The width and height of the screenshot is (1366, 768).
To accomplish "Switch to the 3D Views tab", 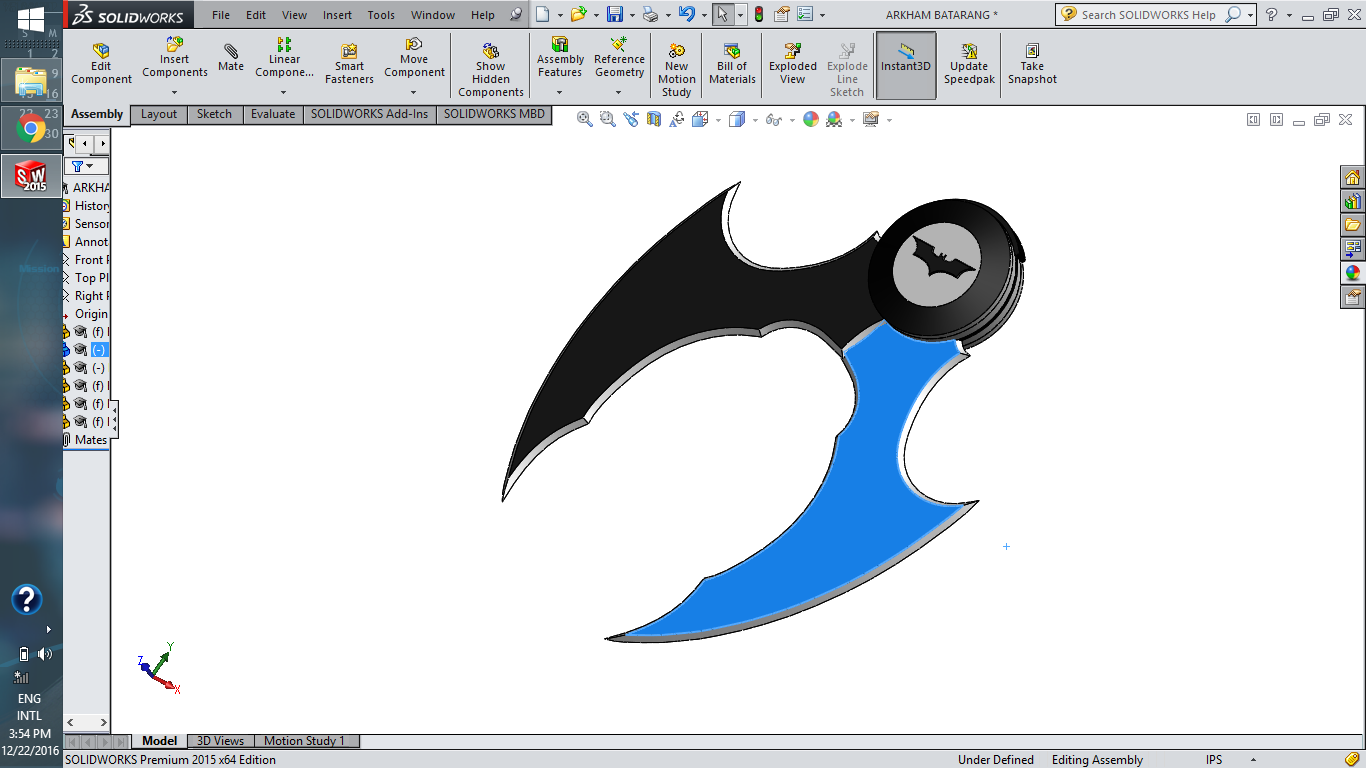I will click(x=220, y=741).
